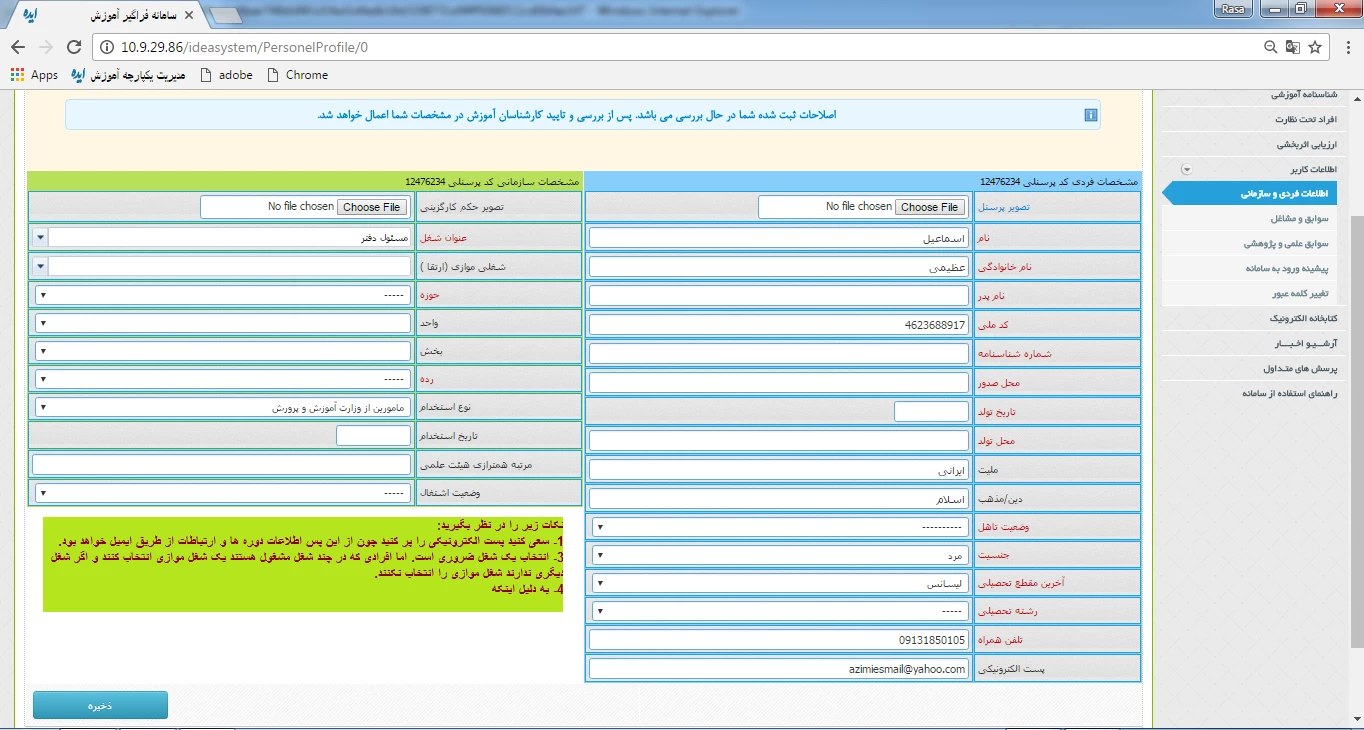Click the ذخیره save button
1364x730 pixels.
[x=100, y=705]
